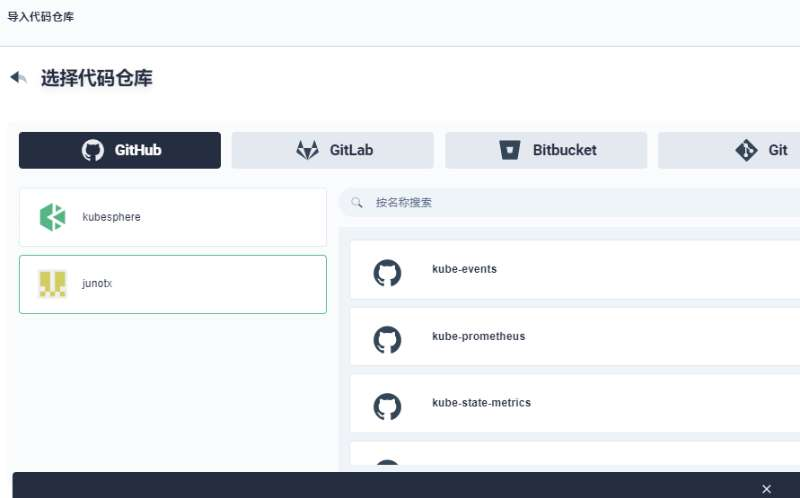Click the junotx avatar thumbnail
The image size is (800, 498).
53,284
